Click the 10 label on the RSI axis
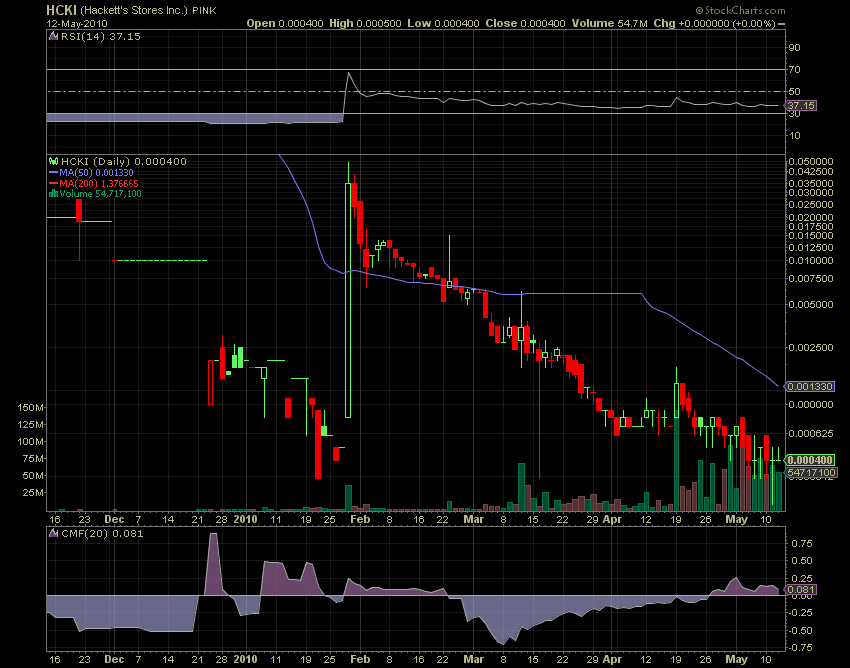The height and width of the screenshot is (668, 850). click(x=794, y=136)
